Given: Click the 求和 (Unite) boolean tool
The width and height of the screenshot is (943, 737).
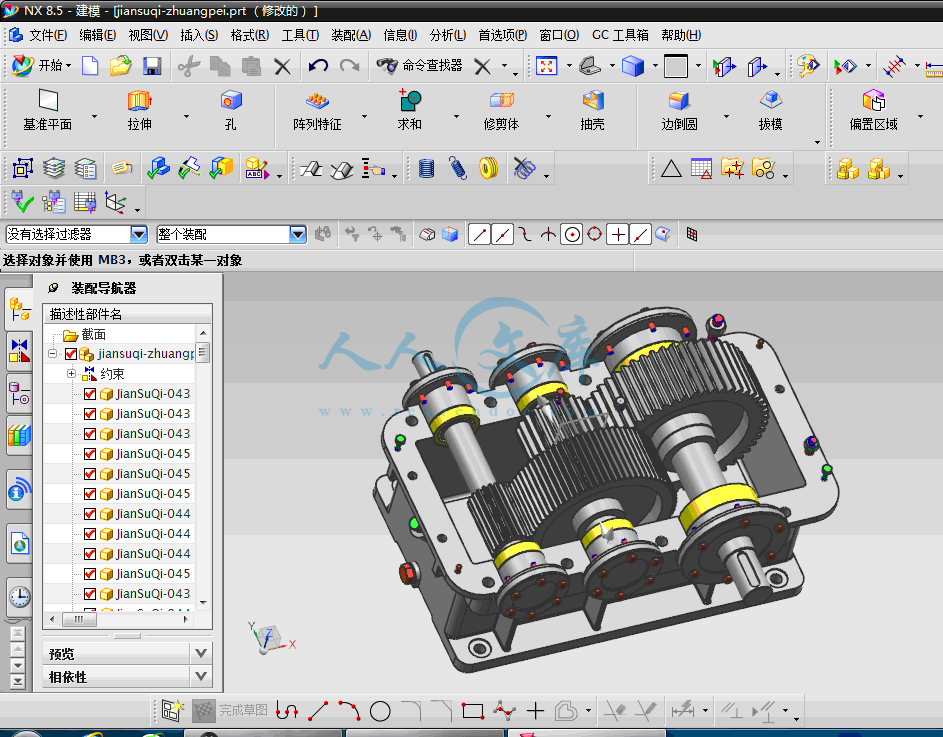Looking at the screenshot, I should coord(409,101).
